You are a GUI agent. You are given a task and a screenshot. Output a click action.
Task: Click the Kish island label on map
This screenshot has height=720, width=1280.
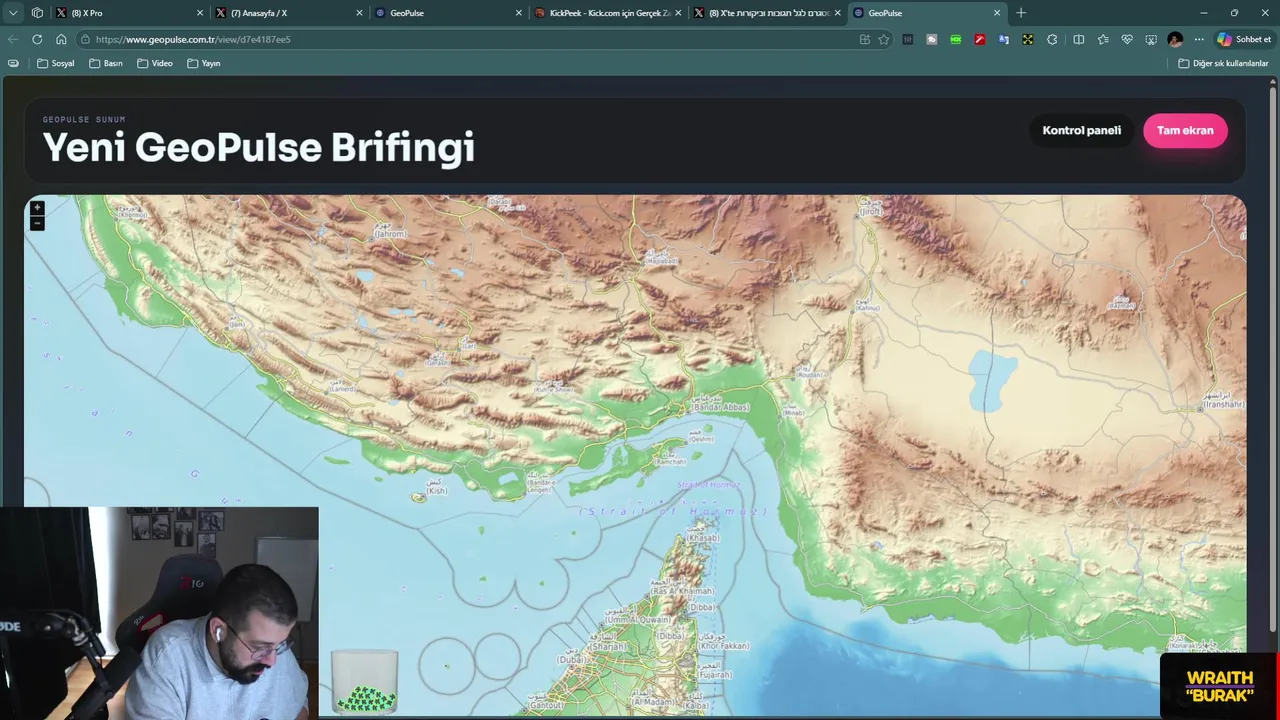click(436, 488)
